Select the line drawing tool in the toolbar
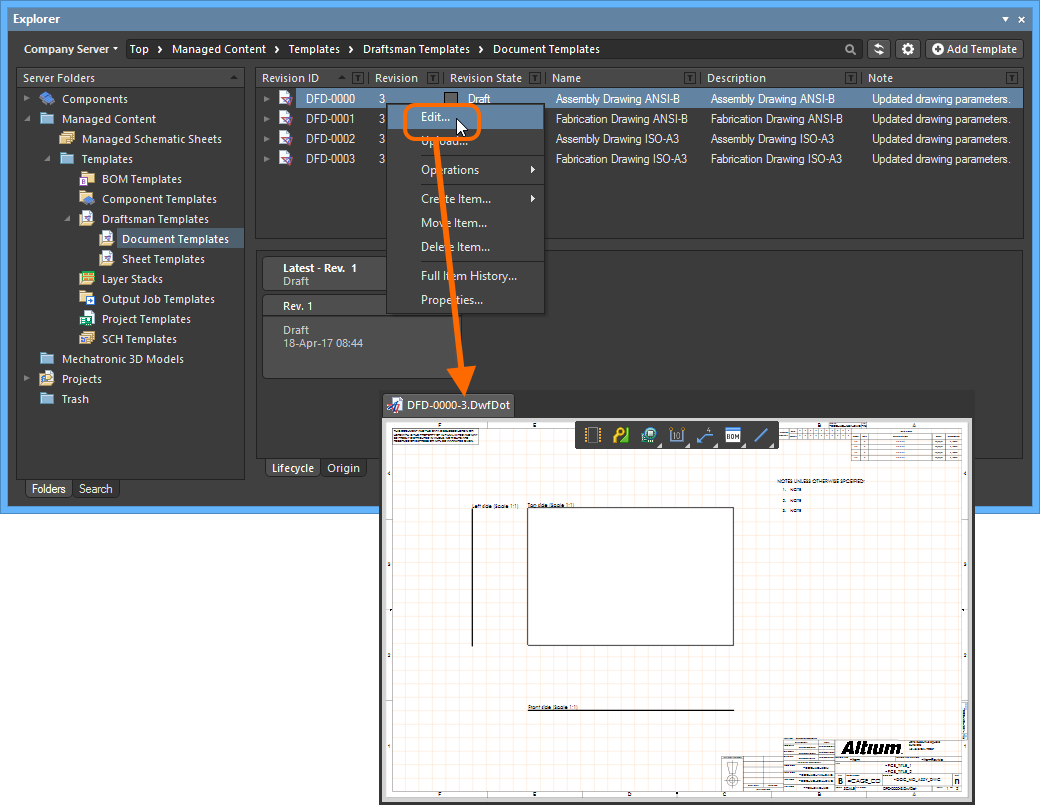 coord(761,436)
